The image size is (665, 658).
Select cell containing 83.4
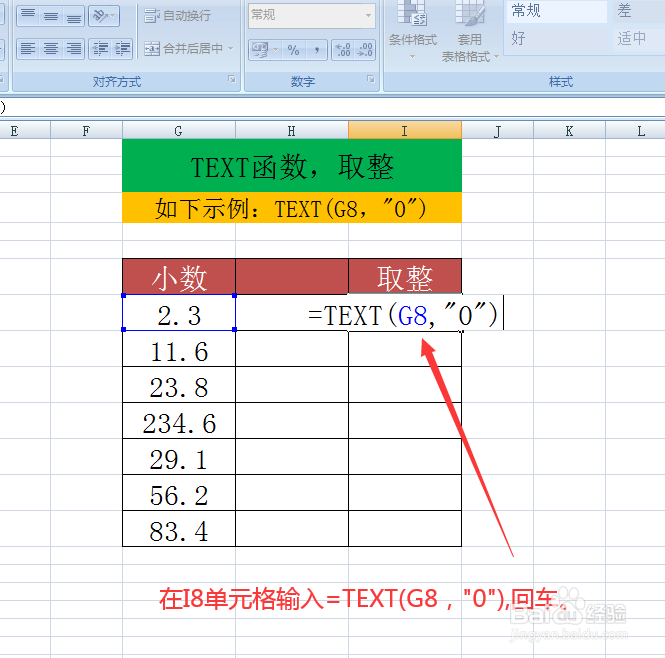(x=179, y=529)
